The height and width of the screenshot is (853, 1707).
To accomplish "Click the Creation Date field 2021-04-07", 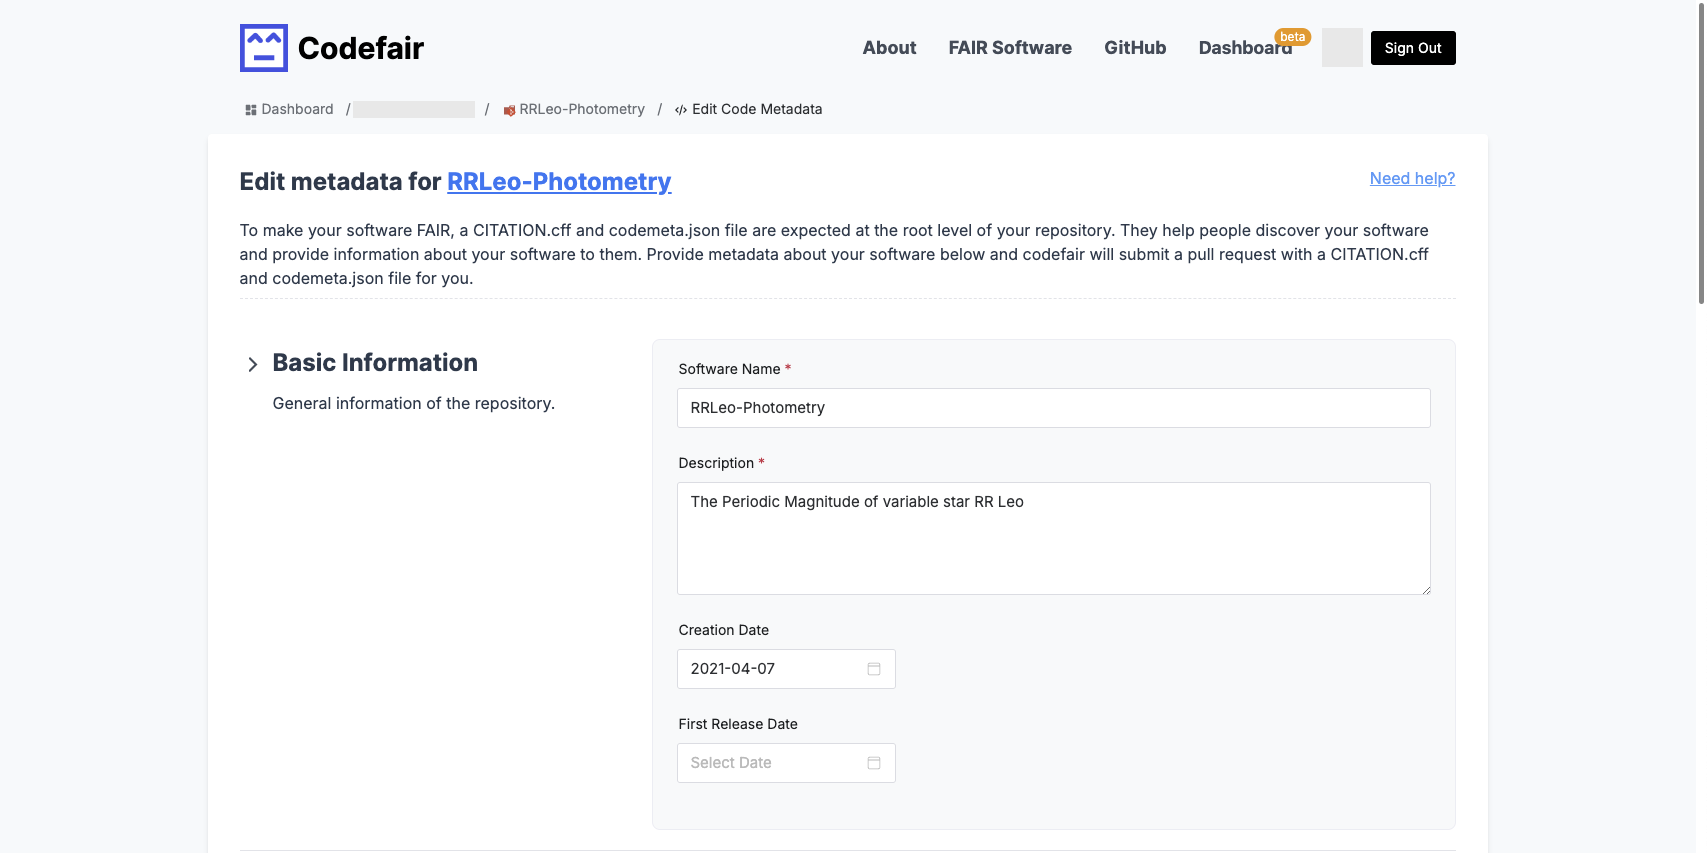I will point(786,669).
